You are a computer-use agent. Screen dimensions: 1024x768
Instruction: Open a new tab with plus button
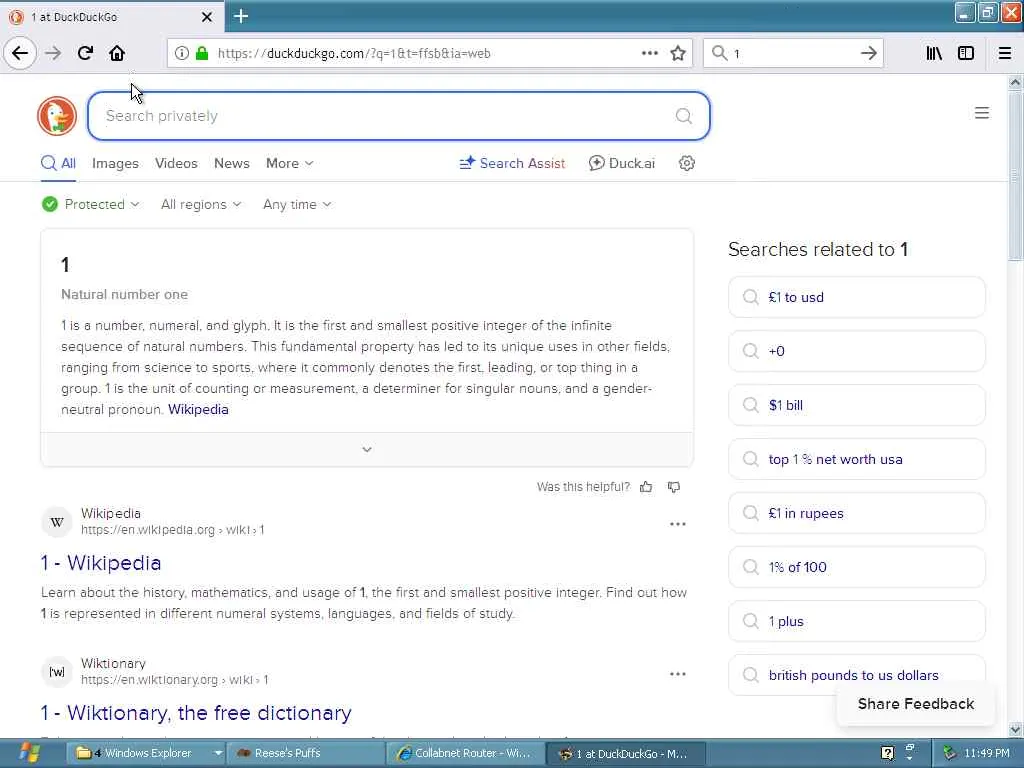point(241,16)
